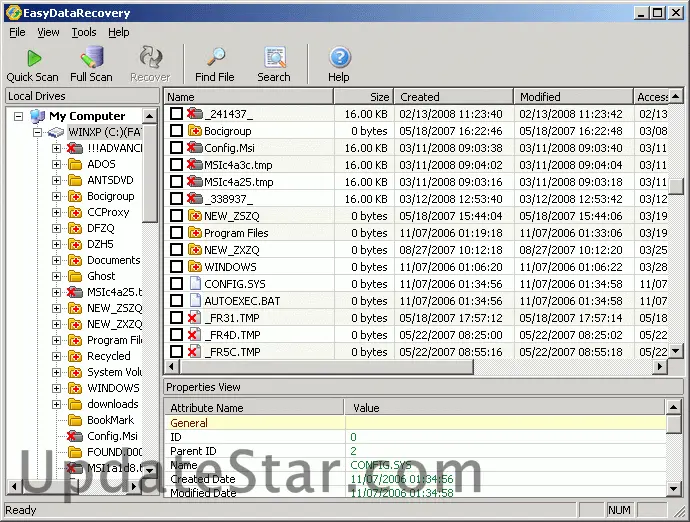Open Help from the toolbar

[339, 65]
